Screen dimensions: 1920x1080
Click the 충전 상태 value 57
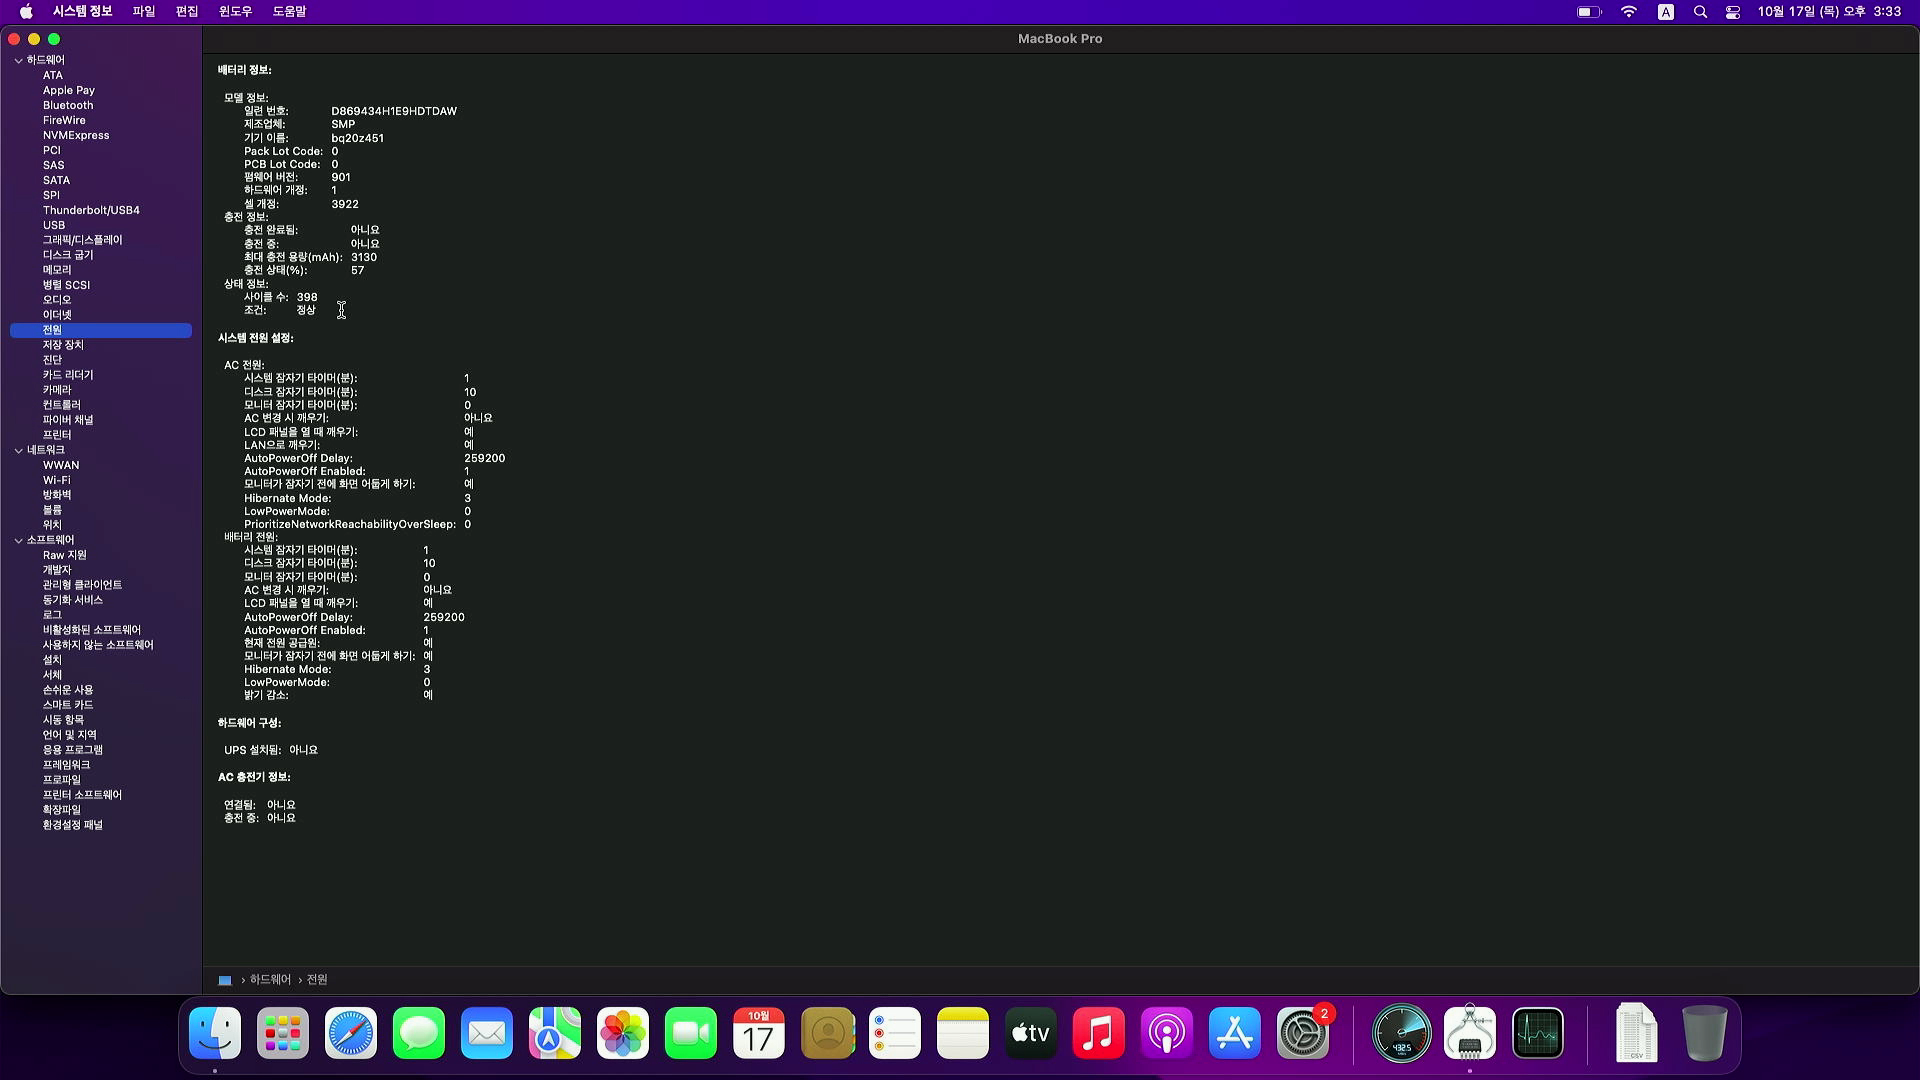(x=357, y=270)
